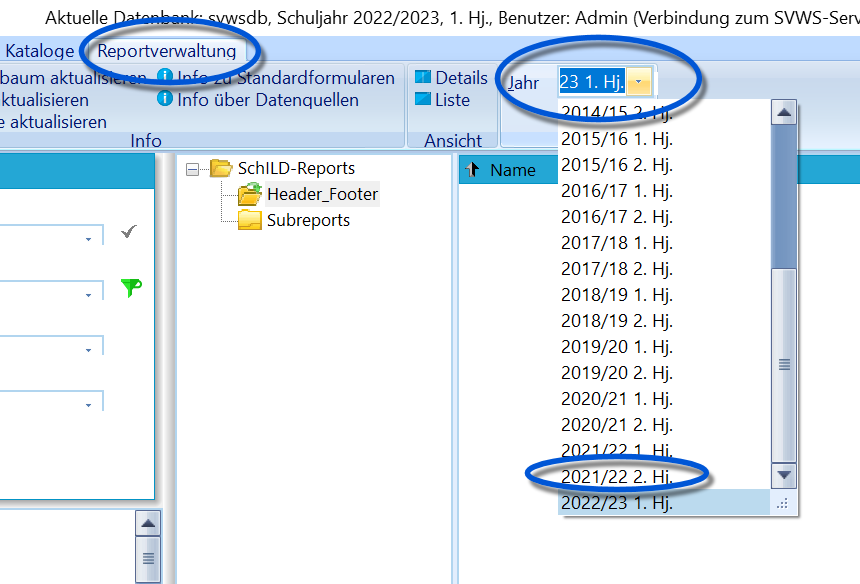Click the sort arrow in Name column
This screenshot has width=860, height=584.
(x=473, y=170)
